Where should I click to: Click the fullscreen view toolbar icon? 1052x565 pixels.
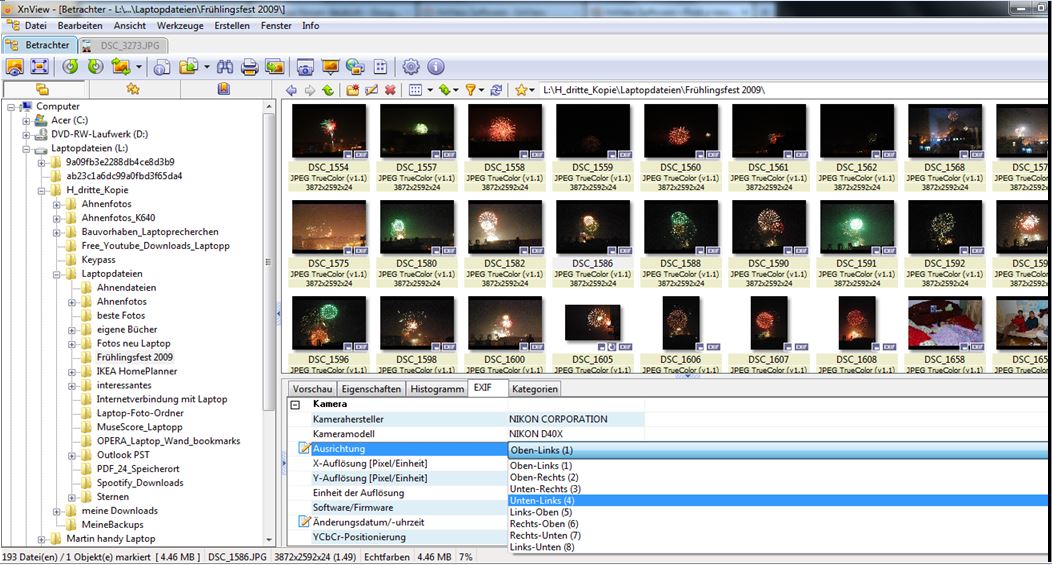click(39, 67)
